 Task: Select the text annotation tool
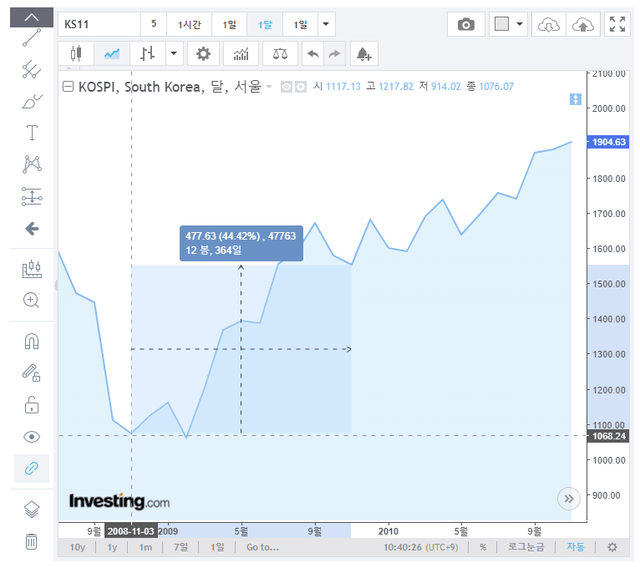[x=32, y=133]
